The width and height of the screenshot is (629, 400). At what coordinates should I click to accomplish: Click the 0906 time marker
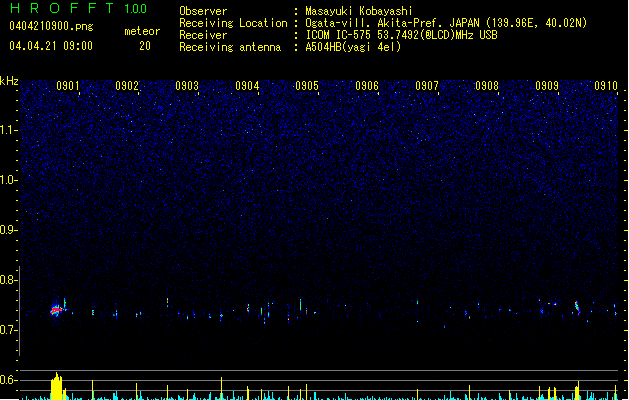[x=367, y=86]
